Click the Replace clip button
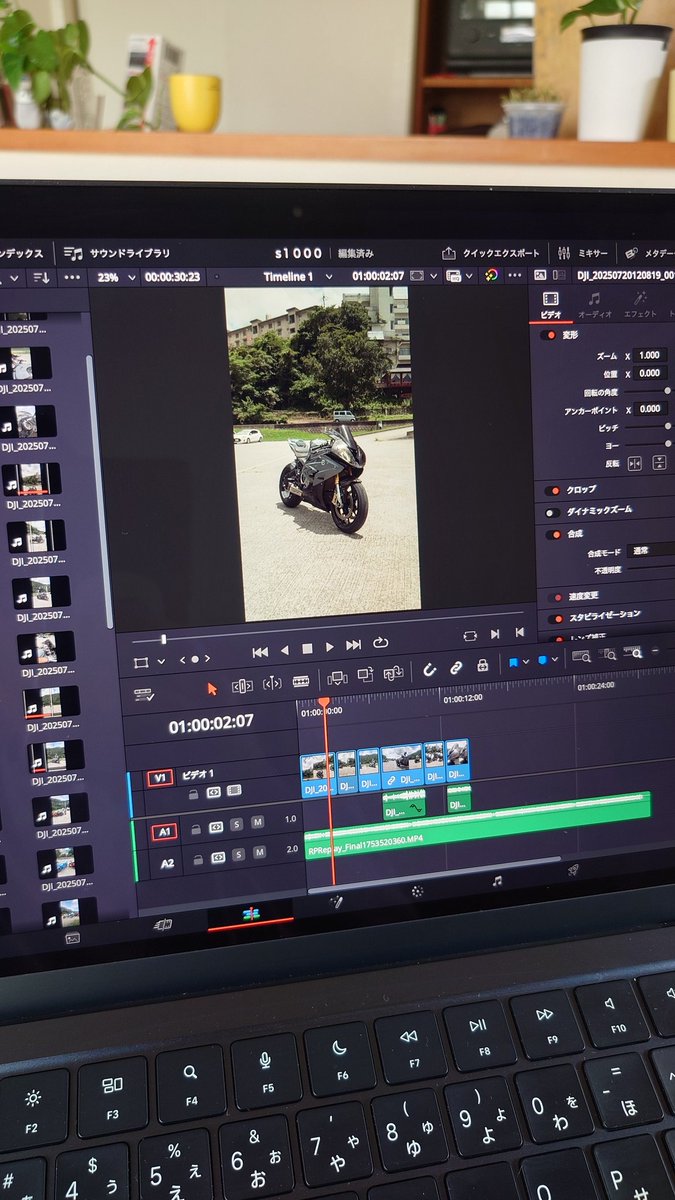The image size is (675, 1200). click(393, 673)
